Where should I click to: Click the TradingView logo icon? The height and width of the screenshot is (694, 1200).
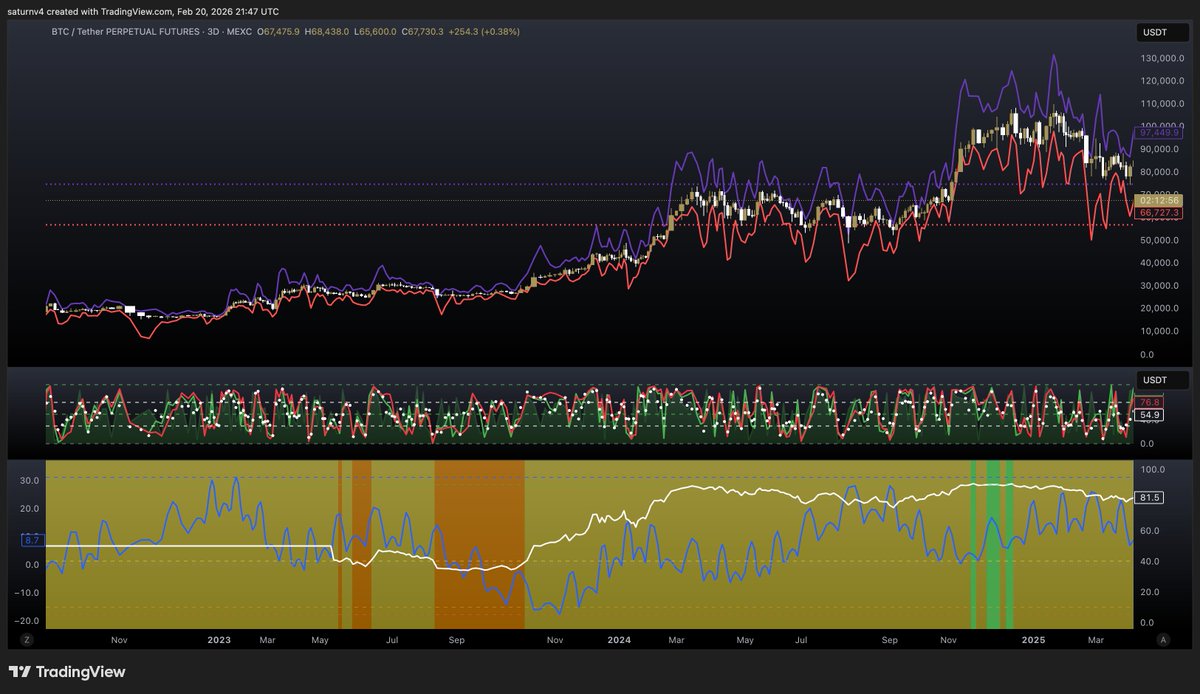20,672
